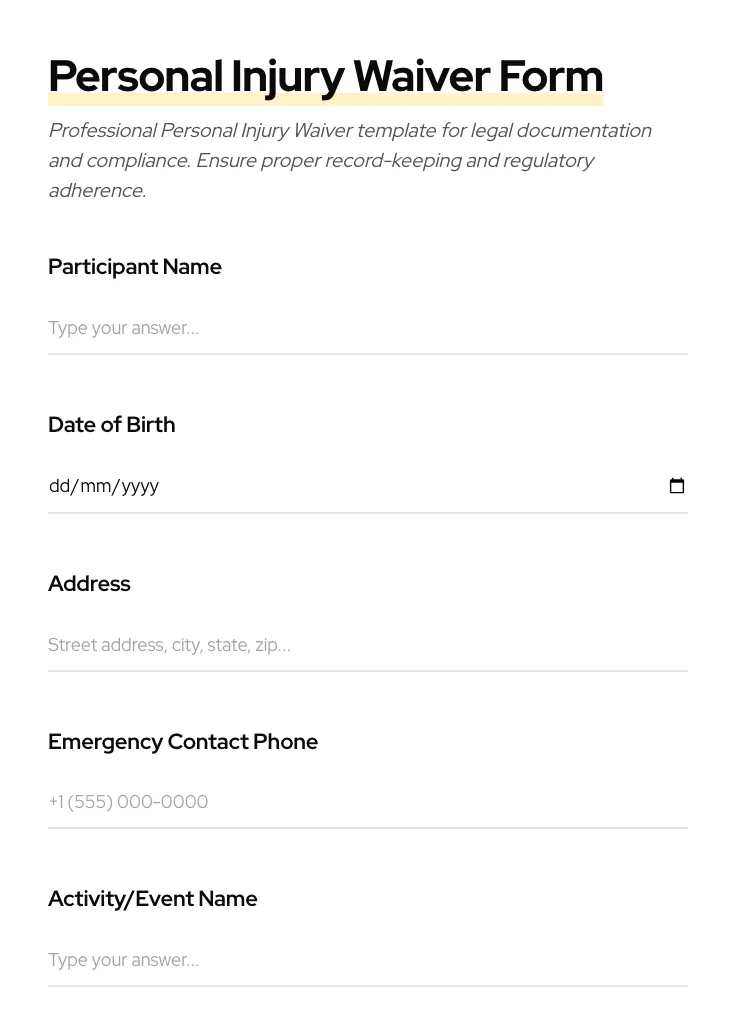Click the Address label
This screenshot has height=1024, width=736.
tap(89, 584)
